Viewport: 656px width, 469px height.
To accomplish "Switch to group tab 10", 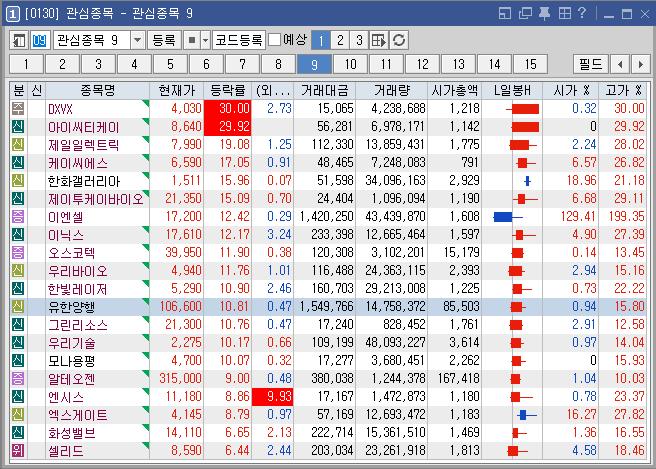I will 350,64.
